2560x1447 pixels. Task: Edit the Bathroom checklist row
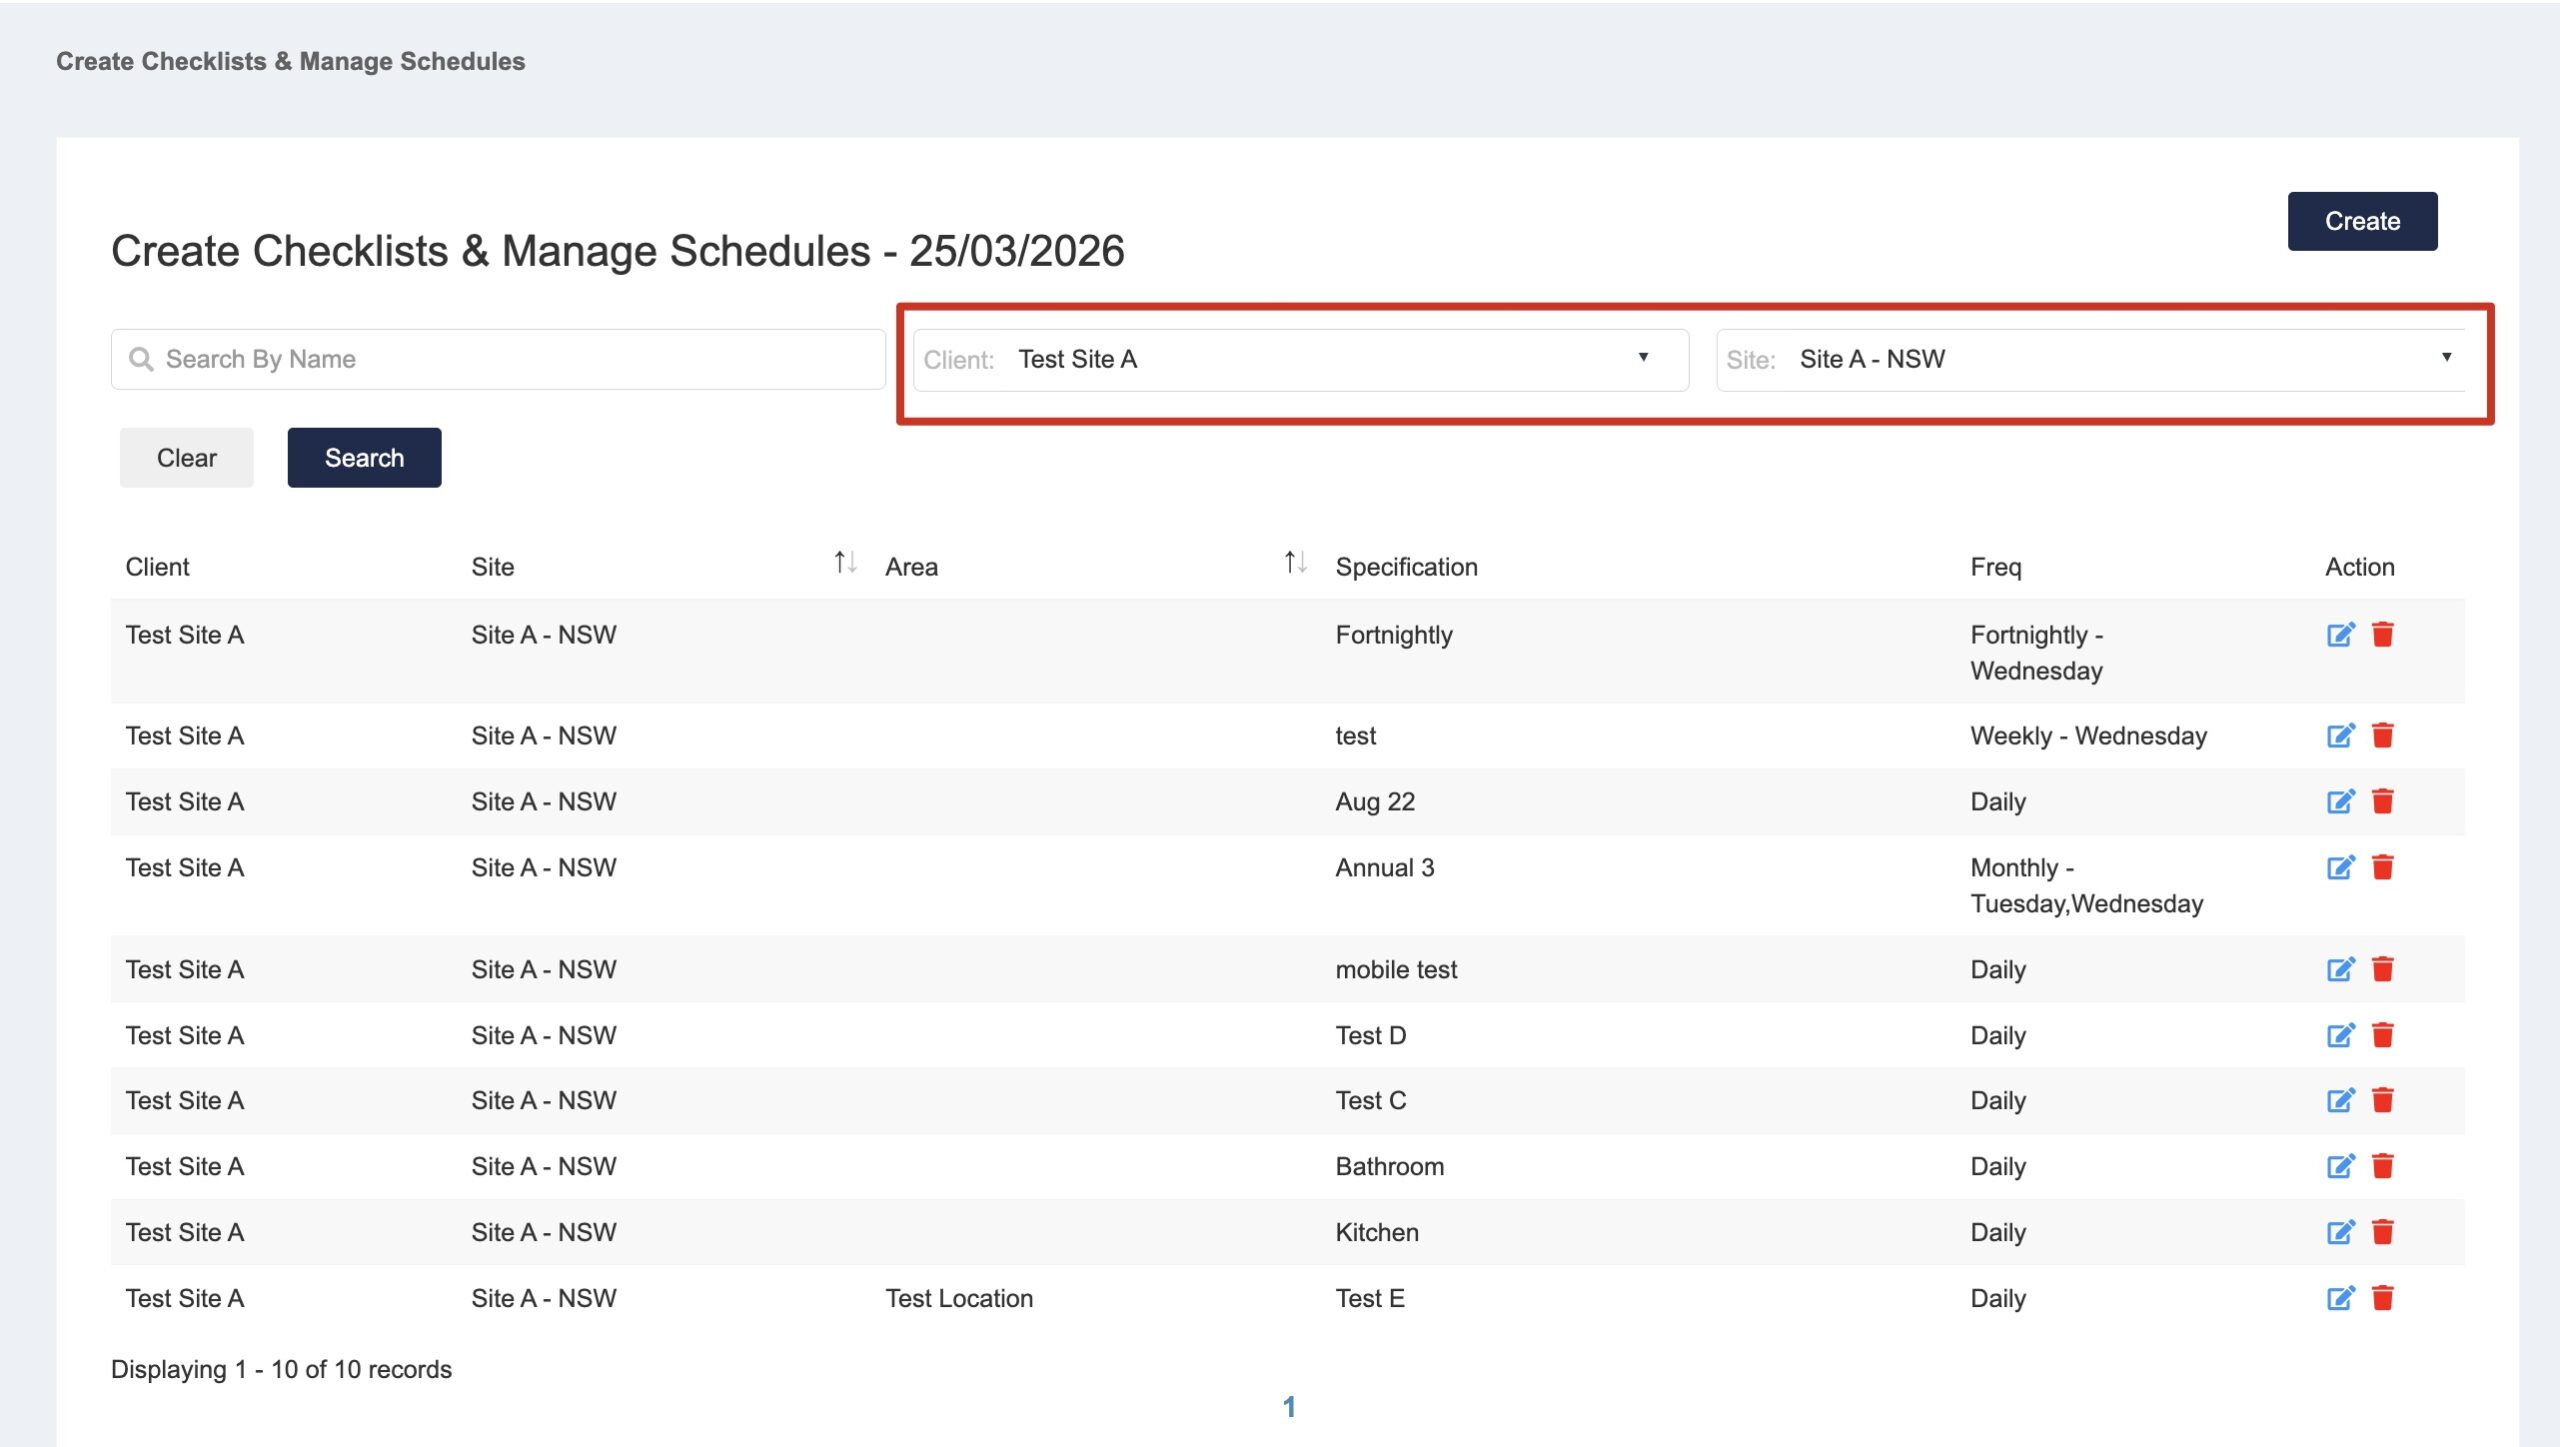click(2340, 1167)
